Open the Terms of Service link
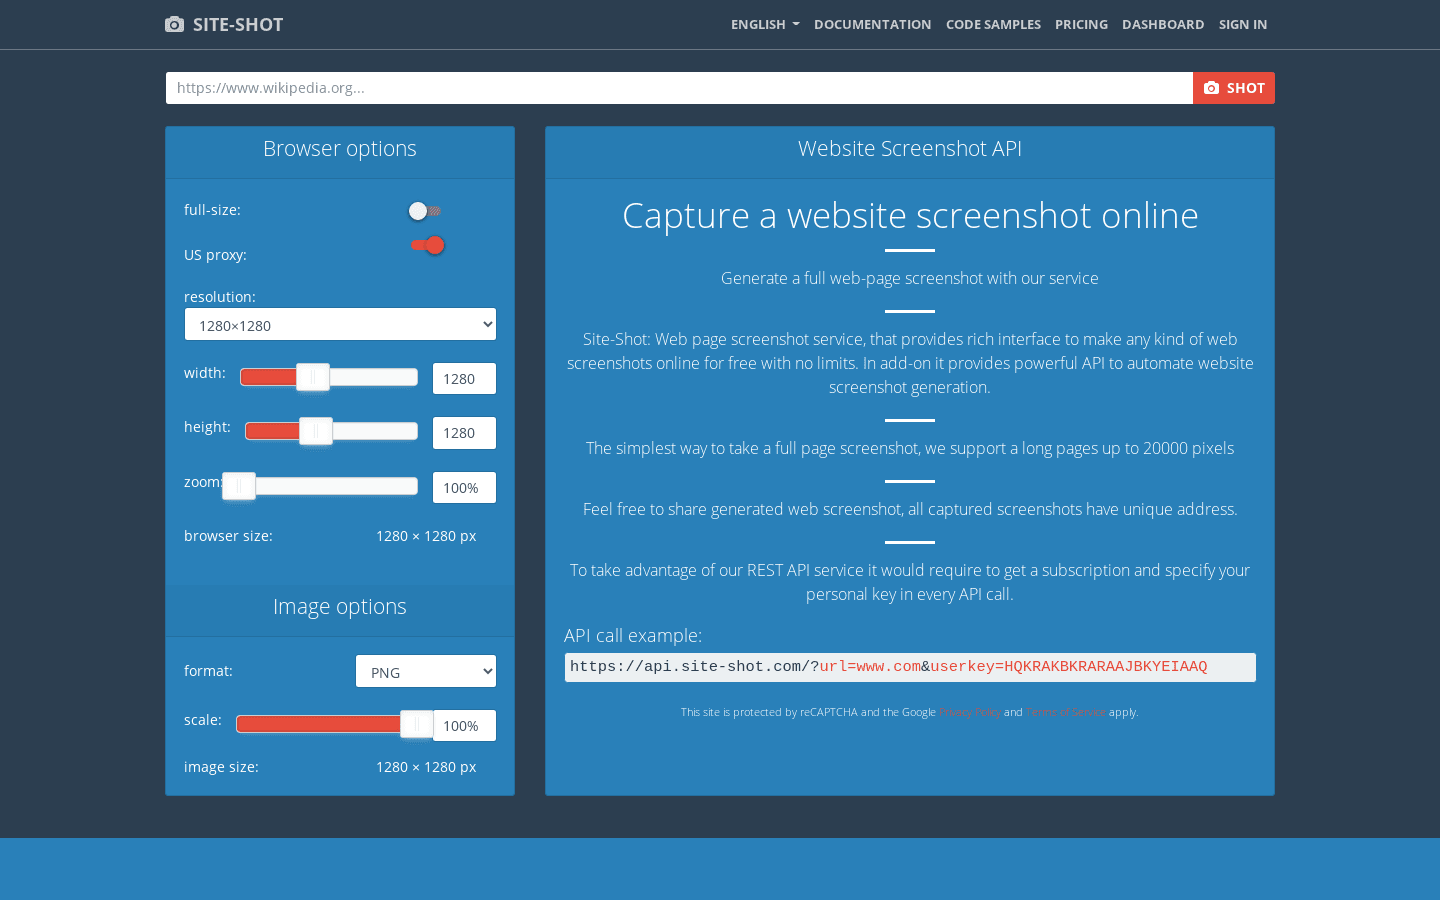1440x900 pixels. point(1066,712)
